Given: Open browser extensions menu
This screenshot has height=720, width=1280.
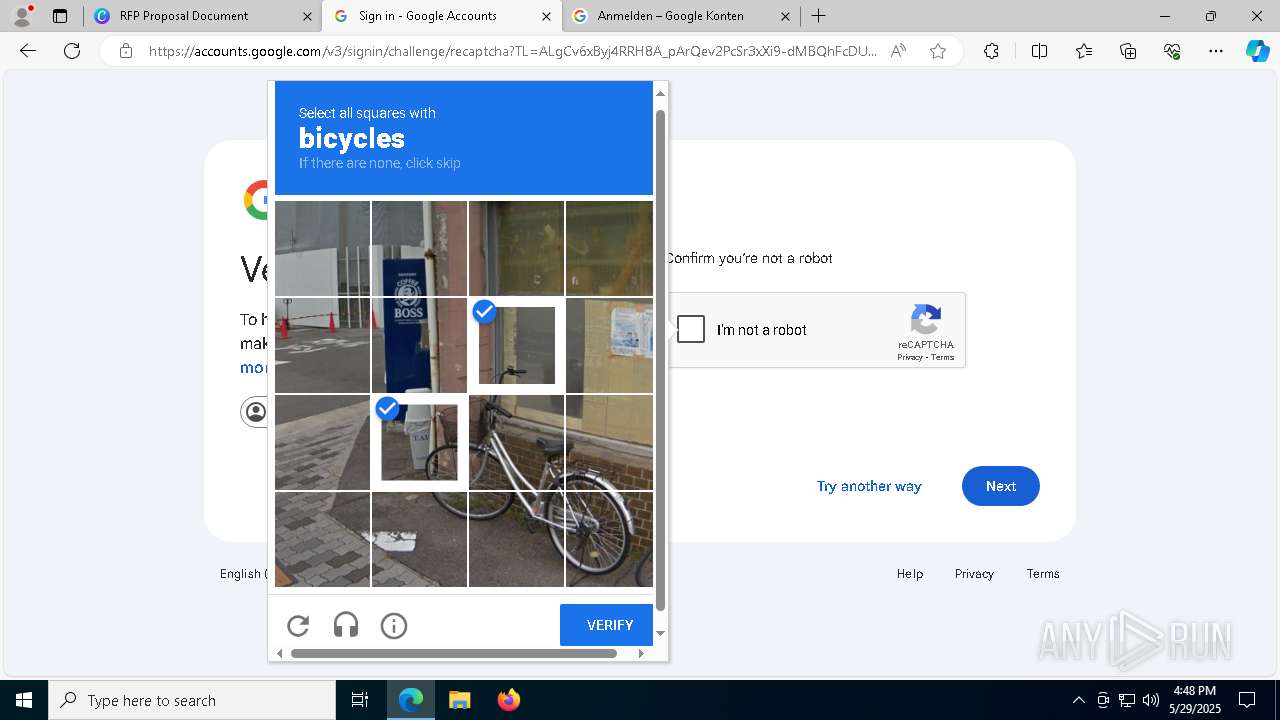Looking at the screenshot, I should [x=991, y=51].
